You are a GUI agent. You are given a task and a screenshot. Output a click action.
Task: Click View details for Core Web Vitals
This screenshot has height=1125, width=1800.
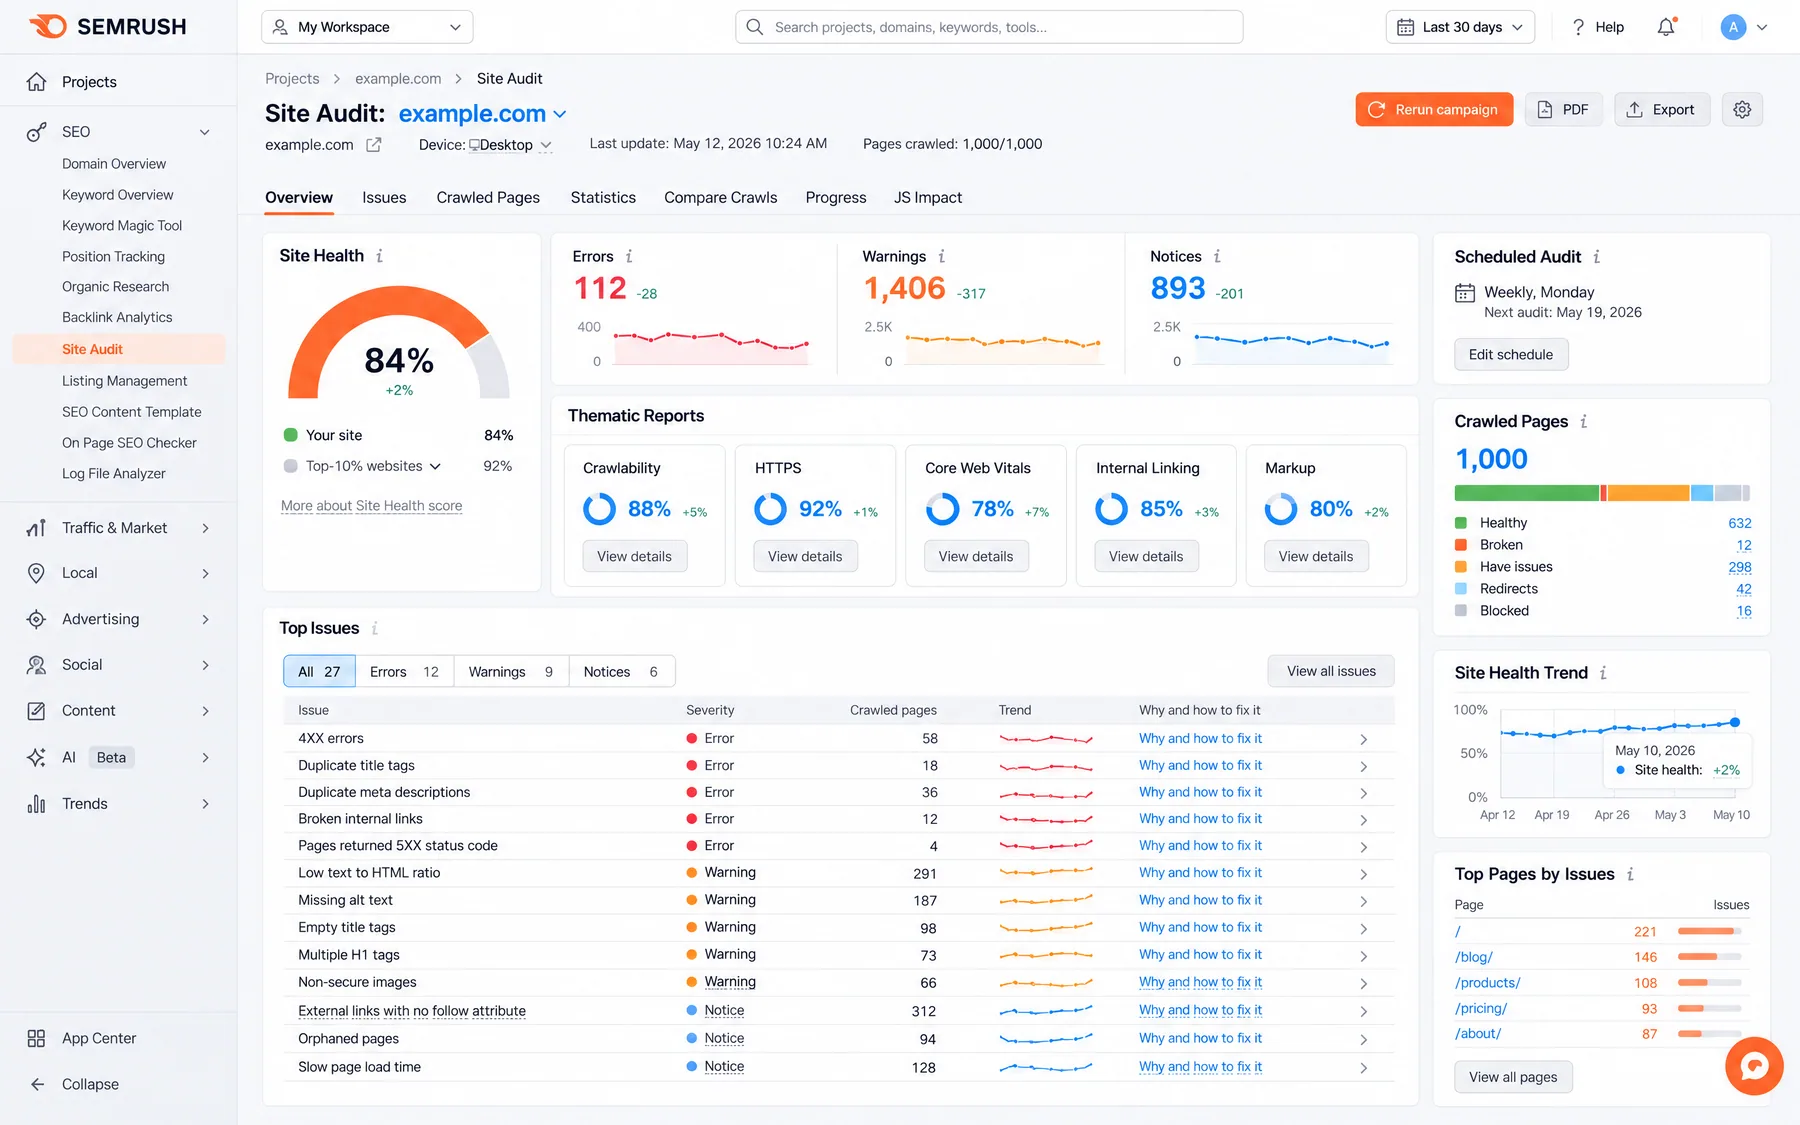point(976,557)
